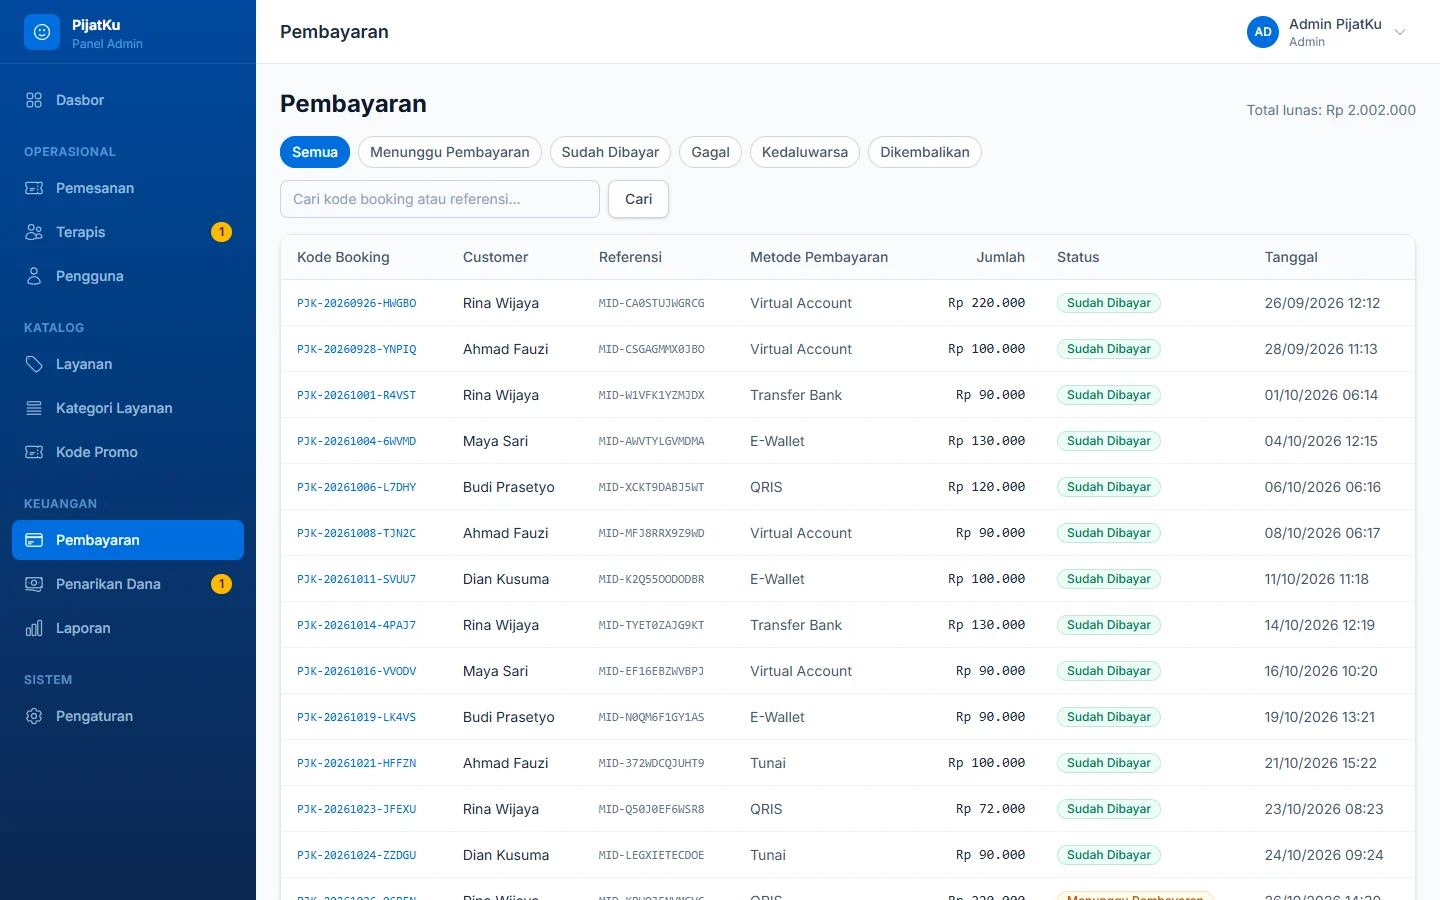
Task: Click the Terapis people icon
Action: [x=34, y=232]
